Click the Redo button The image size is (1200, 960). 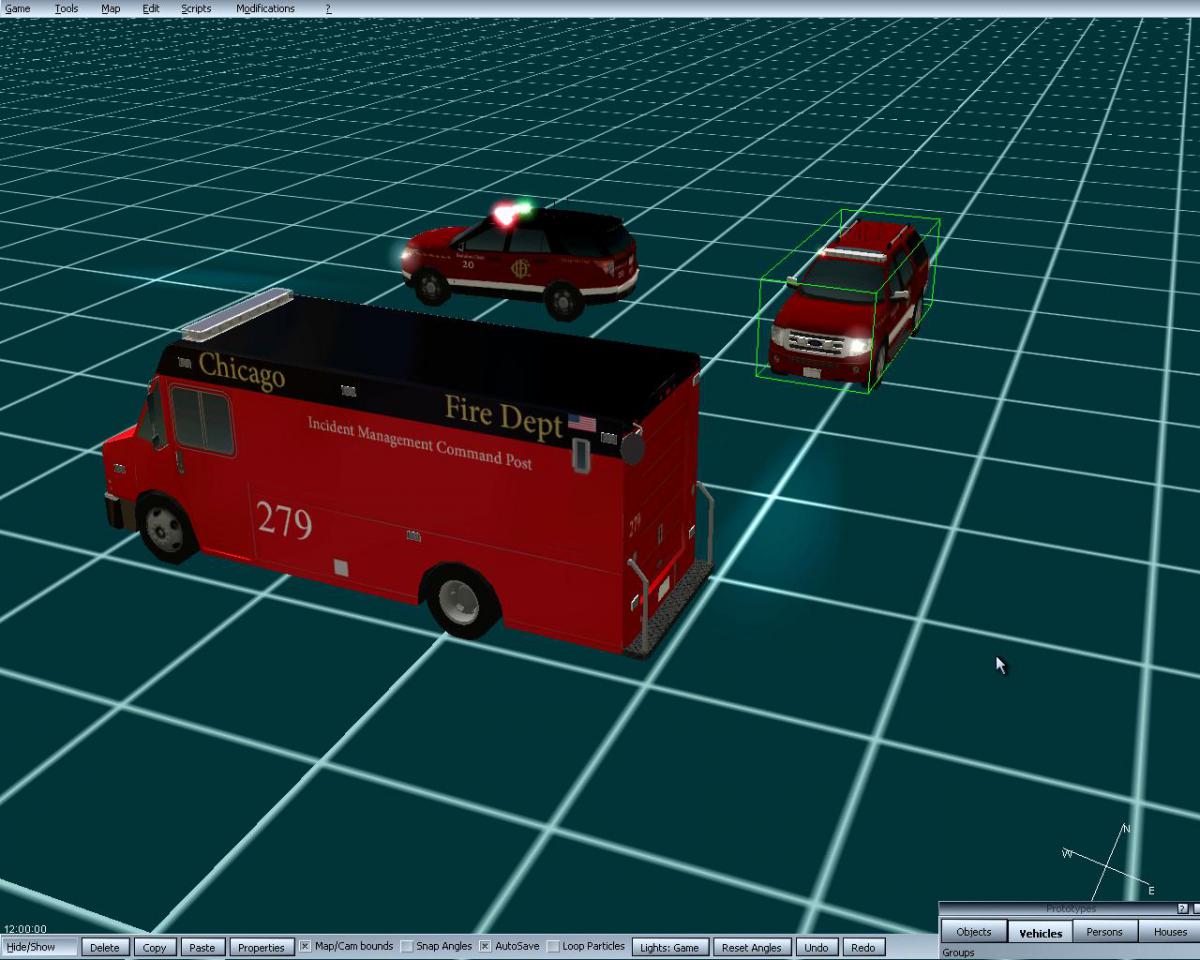tap(863, 947)
